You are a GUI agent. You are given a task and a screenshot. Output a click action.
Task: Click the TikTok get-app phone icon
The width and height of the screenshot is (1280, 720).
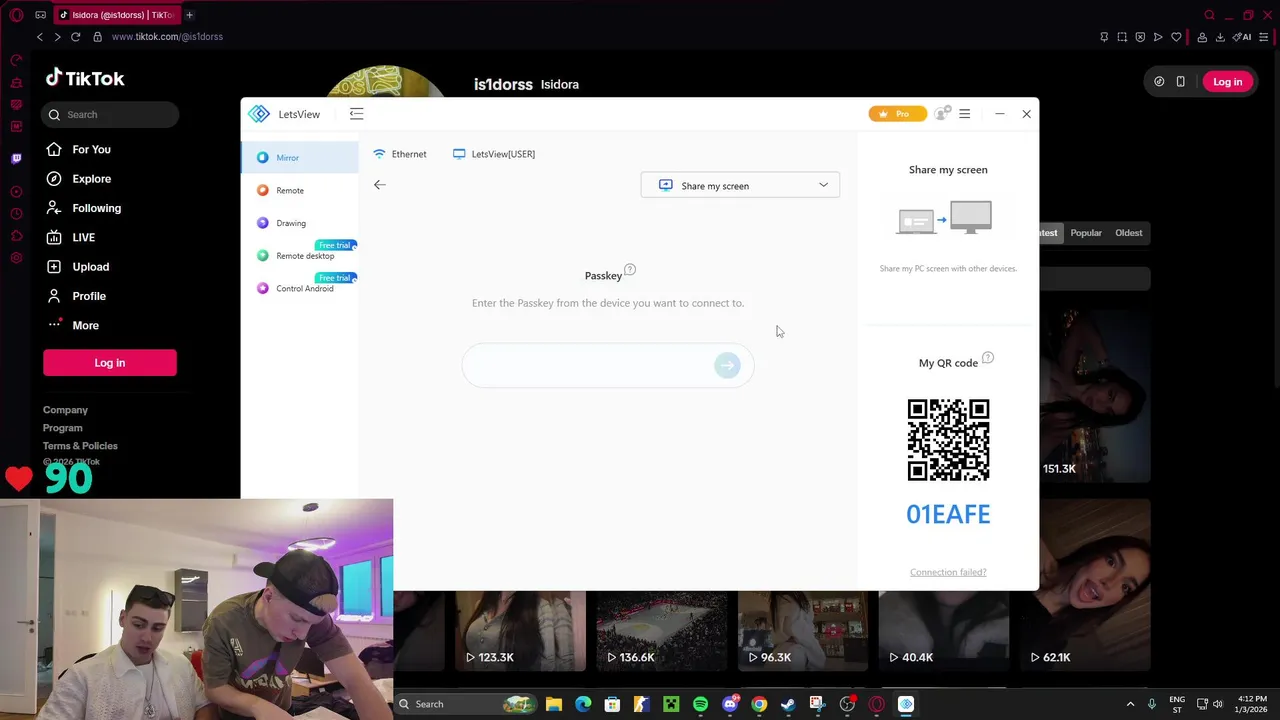pyautogui.click(x=1180, y=82)
